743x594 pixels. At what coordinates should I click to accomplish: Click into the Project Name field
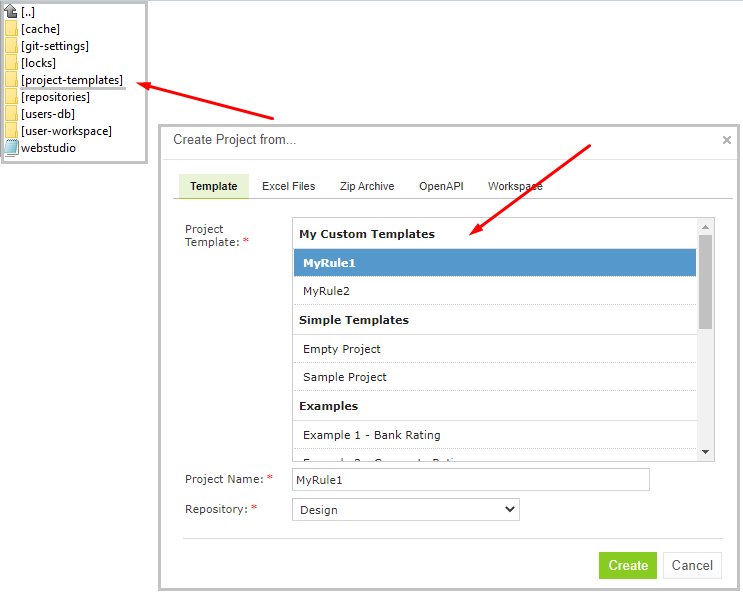[470, 480]
